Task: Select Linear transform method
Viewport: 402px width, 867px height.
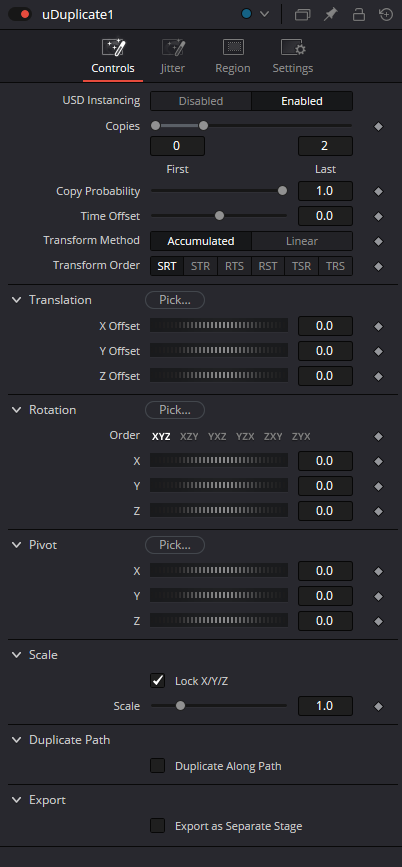Action: point(302,241)
